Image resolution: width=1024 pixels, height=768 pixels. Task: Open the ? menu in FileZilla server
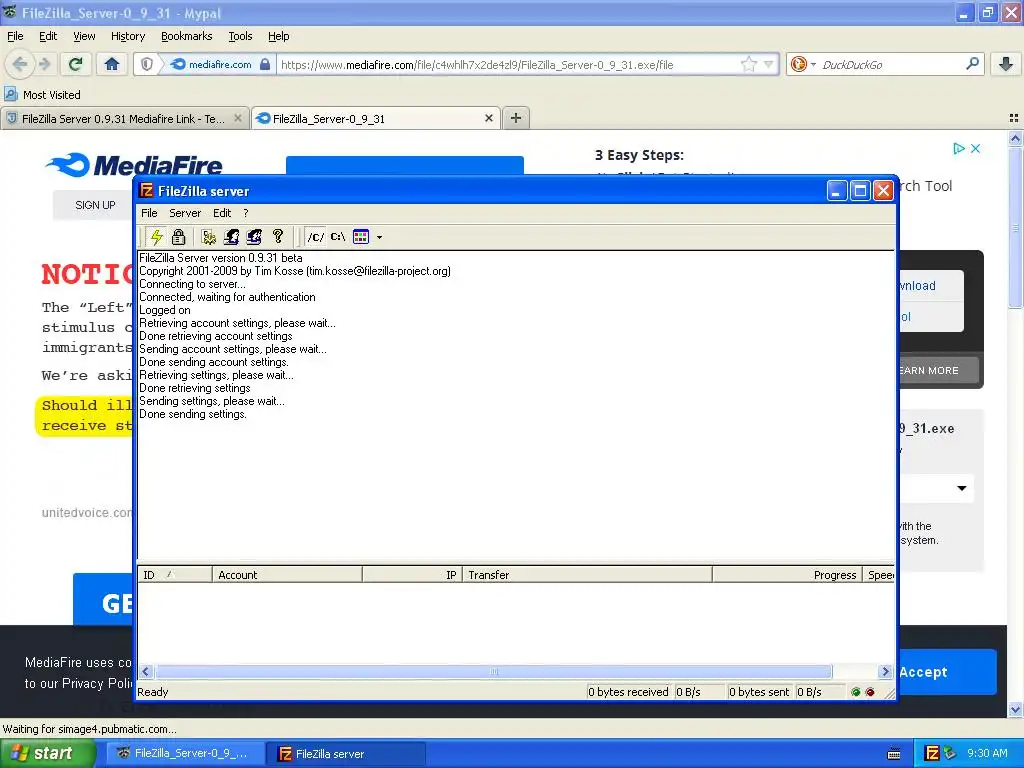pyautogui.click(x=246, y=213)
